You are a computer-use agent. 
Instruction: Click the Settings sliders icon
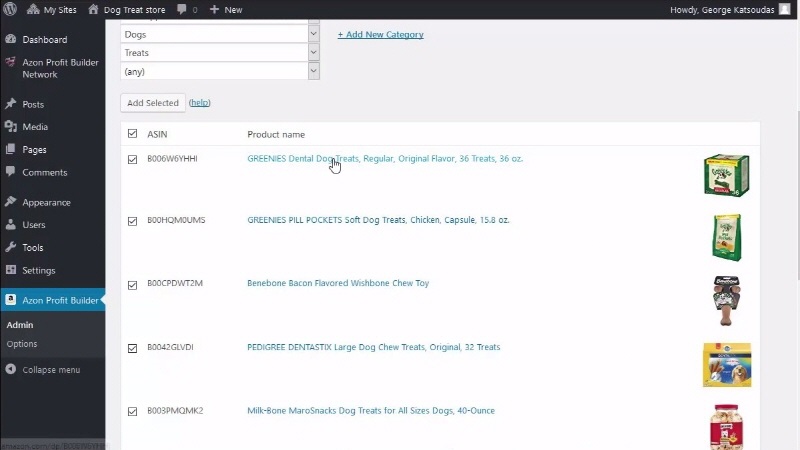(x=11, y=270)
